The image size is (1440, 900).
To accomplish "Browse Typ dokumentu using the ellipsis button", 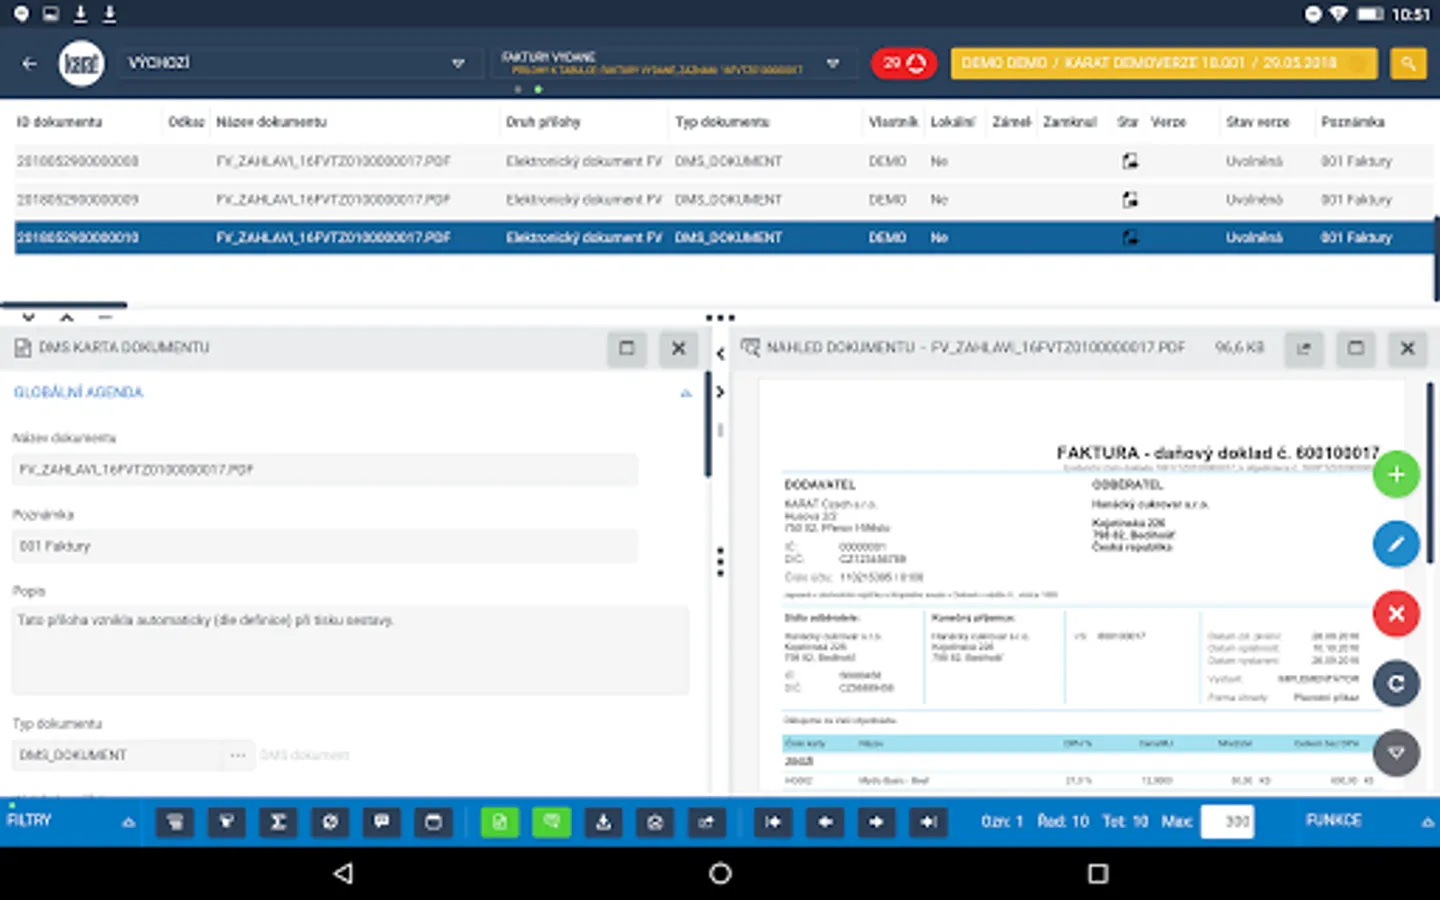I will [x=238, y=755].
